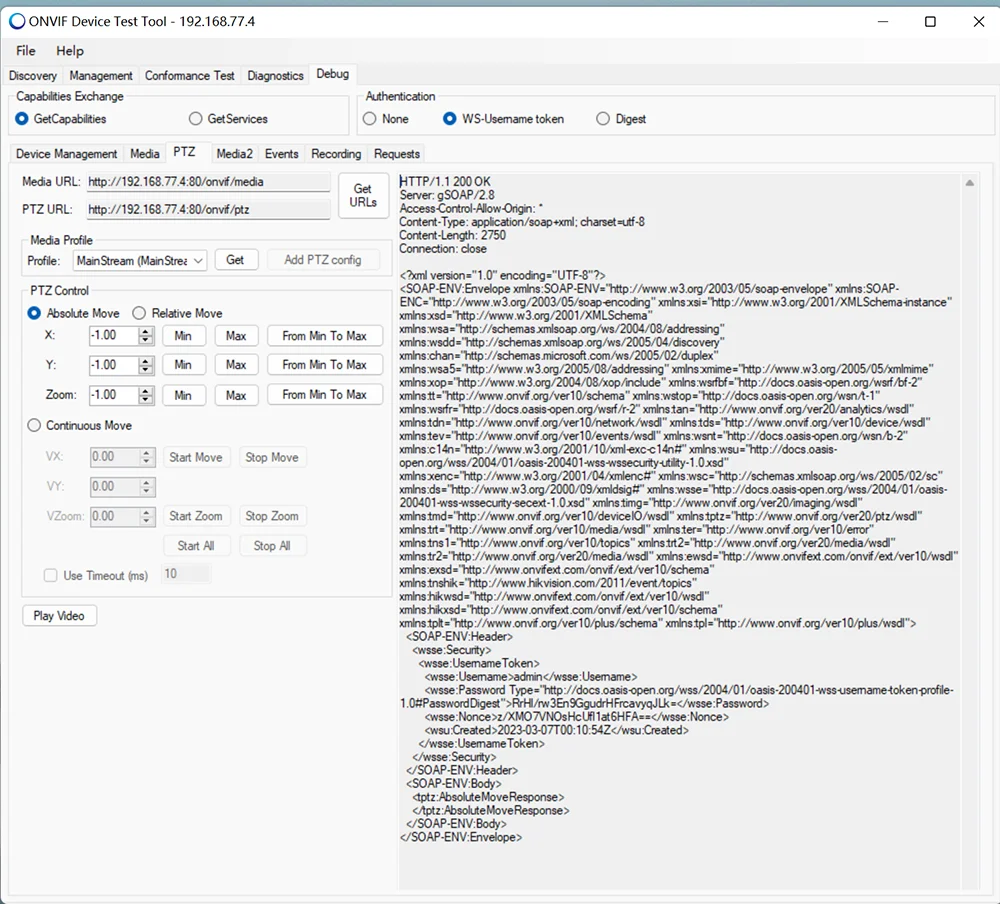
Task: Click the VZoom velocity input field
Action: 114,516
